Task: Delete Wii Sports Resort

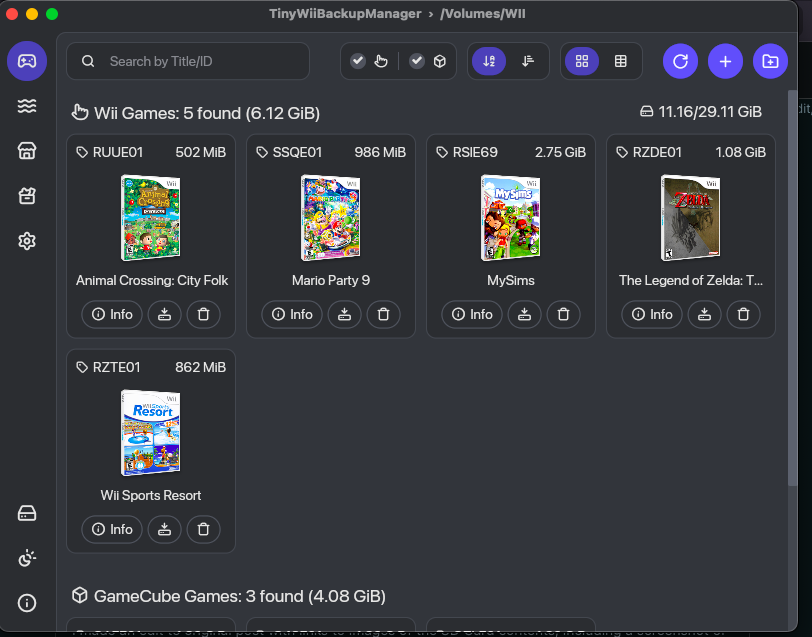Action: 204,529
